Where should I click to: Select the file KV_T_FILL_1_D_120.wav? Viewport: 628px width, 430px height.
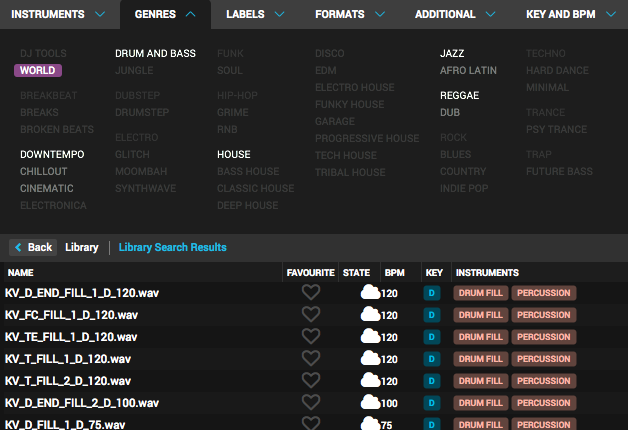68,359
